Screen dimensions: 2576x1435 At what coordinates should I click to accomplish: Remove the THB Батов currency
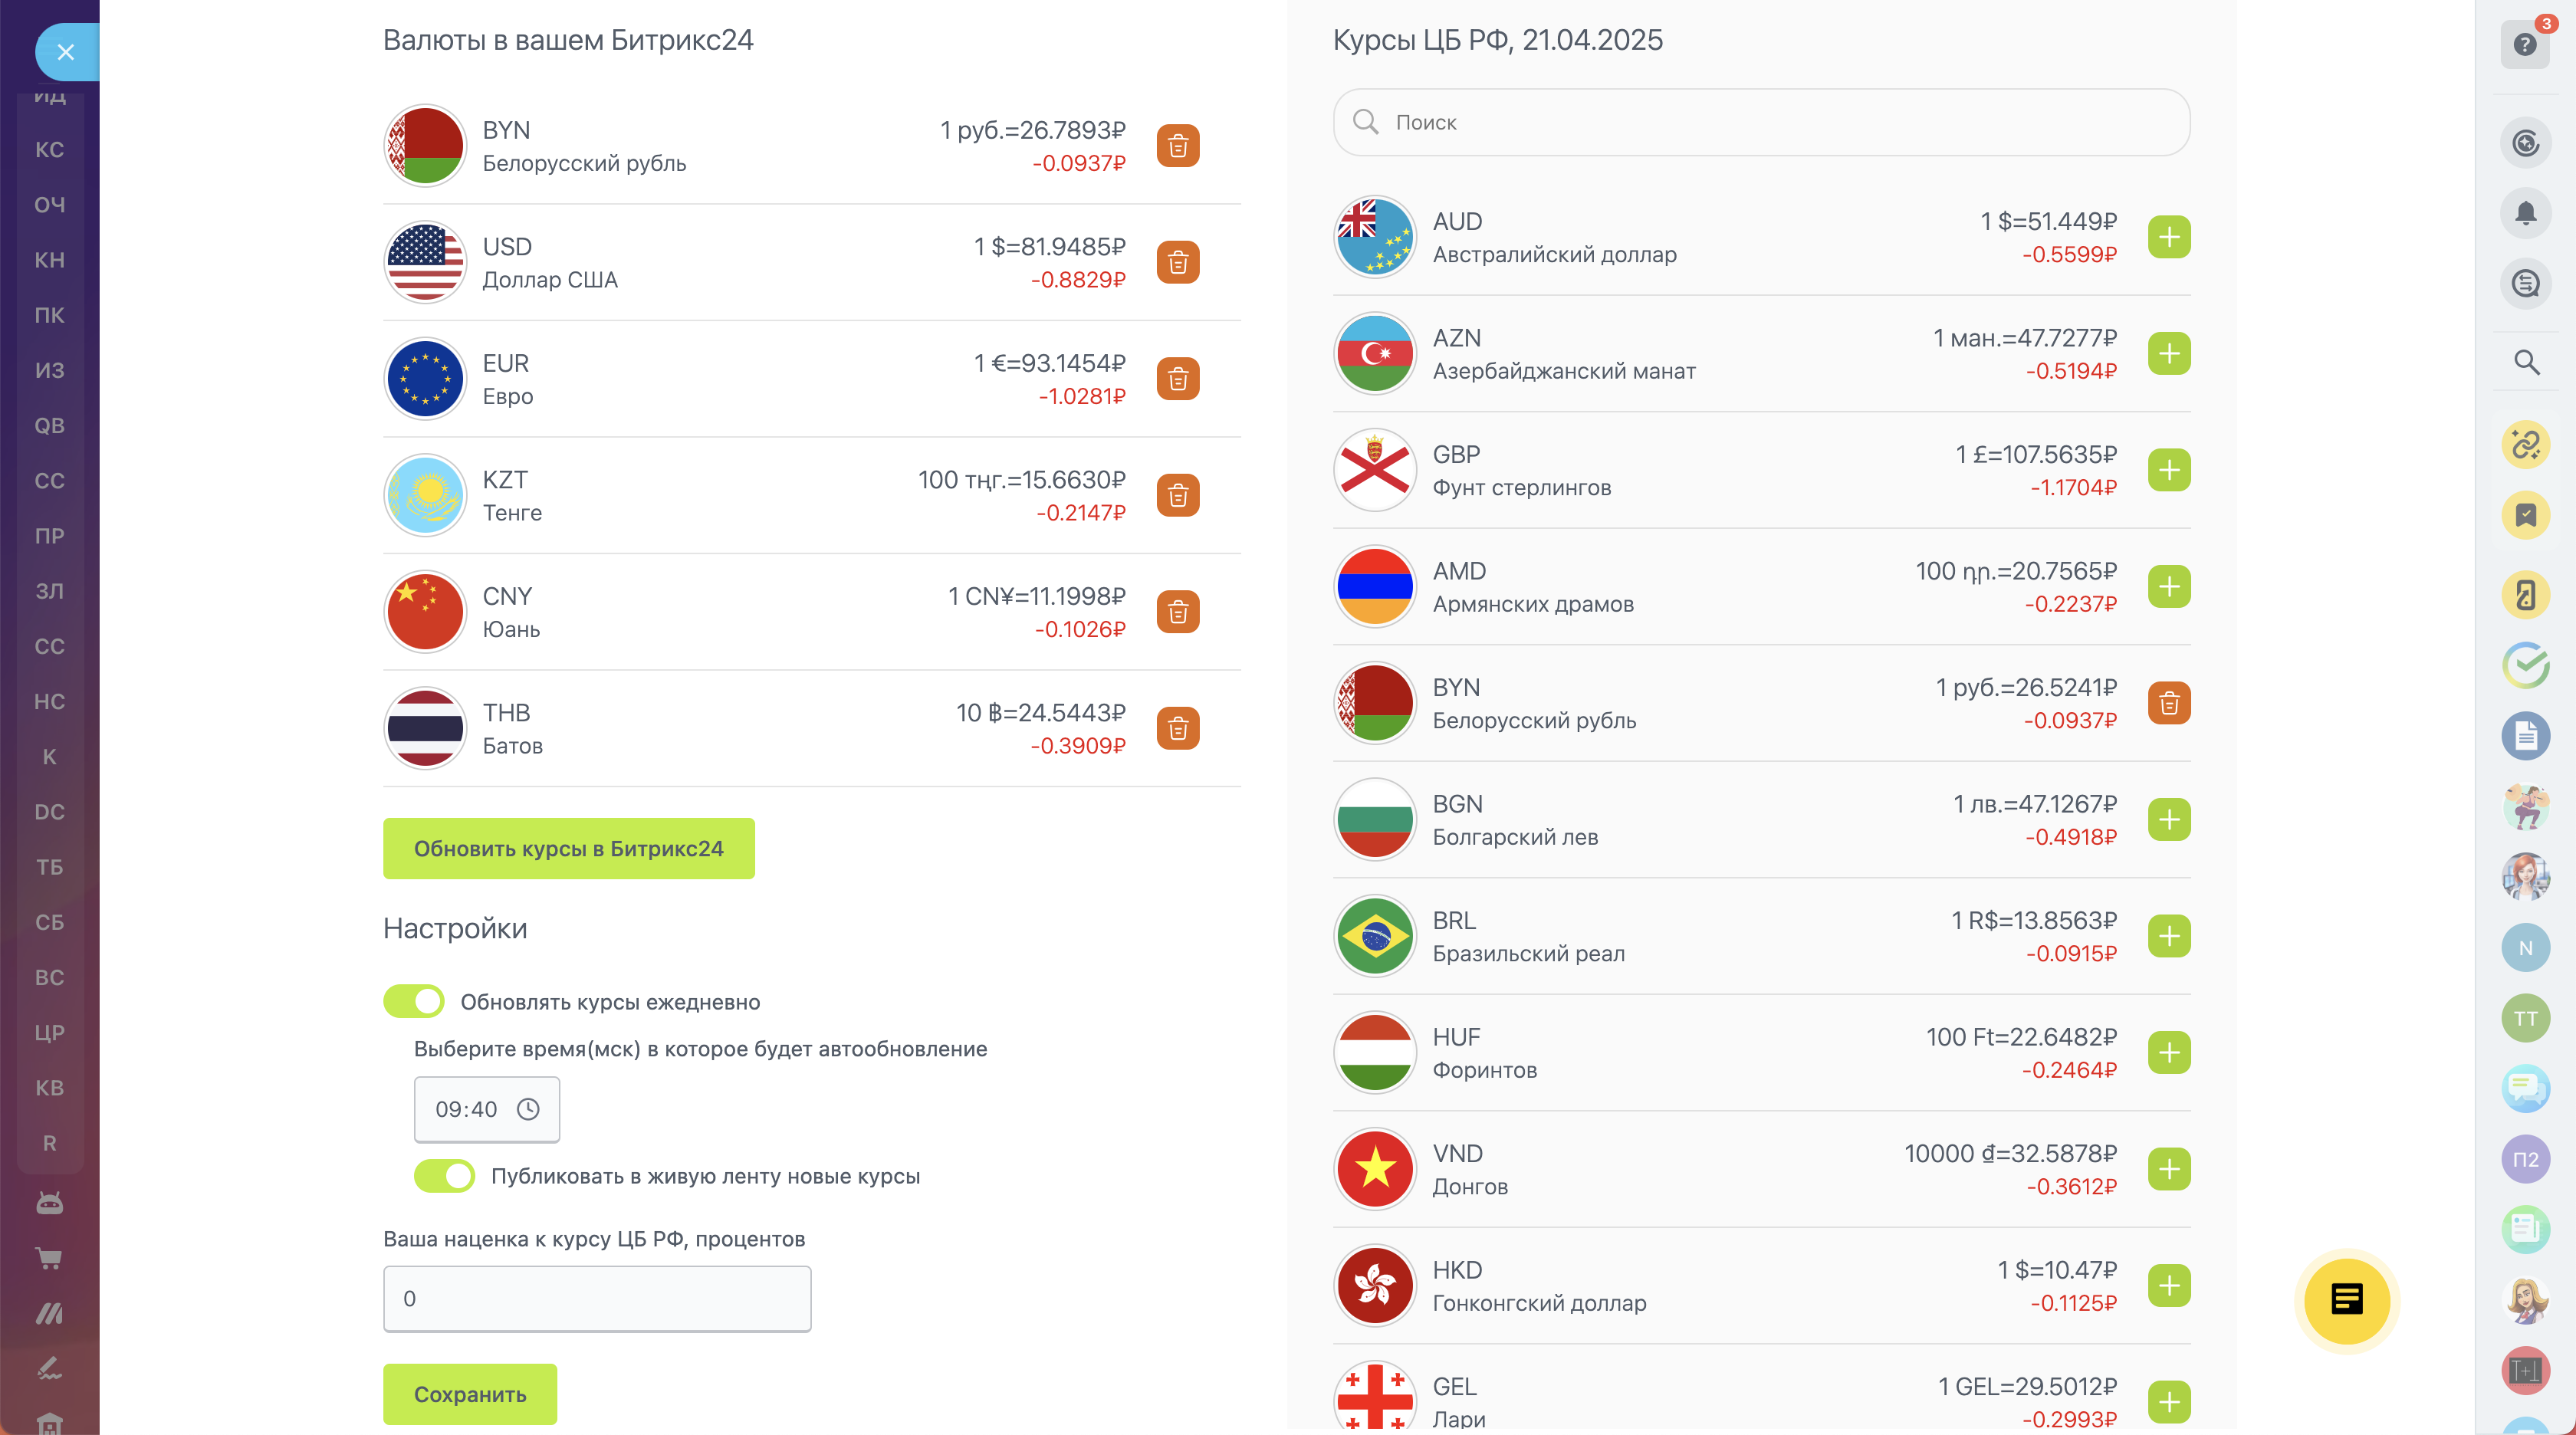click(1178, 728)
